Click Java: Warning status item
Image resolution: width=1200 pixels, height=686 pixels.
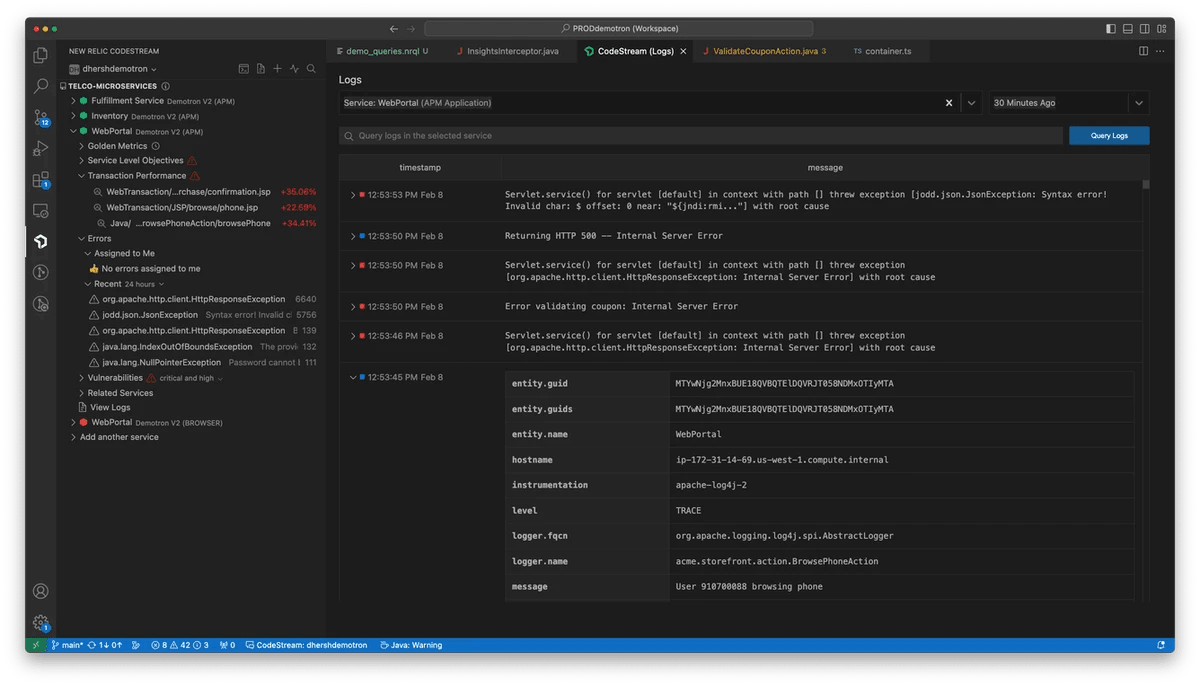point(411,645)
